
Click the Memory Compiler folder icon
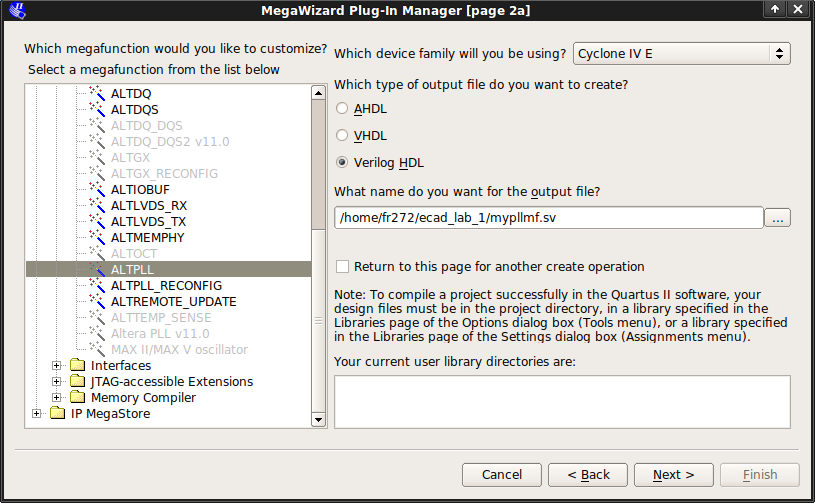point(78,397)
